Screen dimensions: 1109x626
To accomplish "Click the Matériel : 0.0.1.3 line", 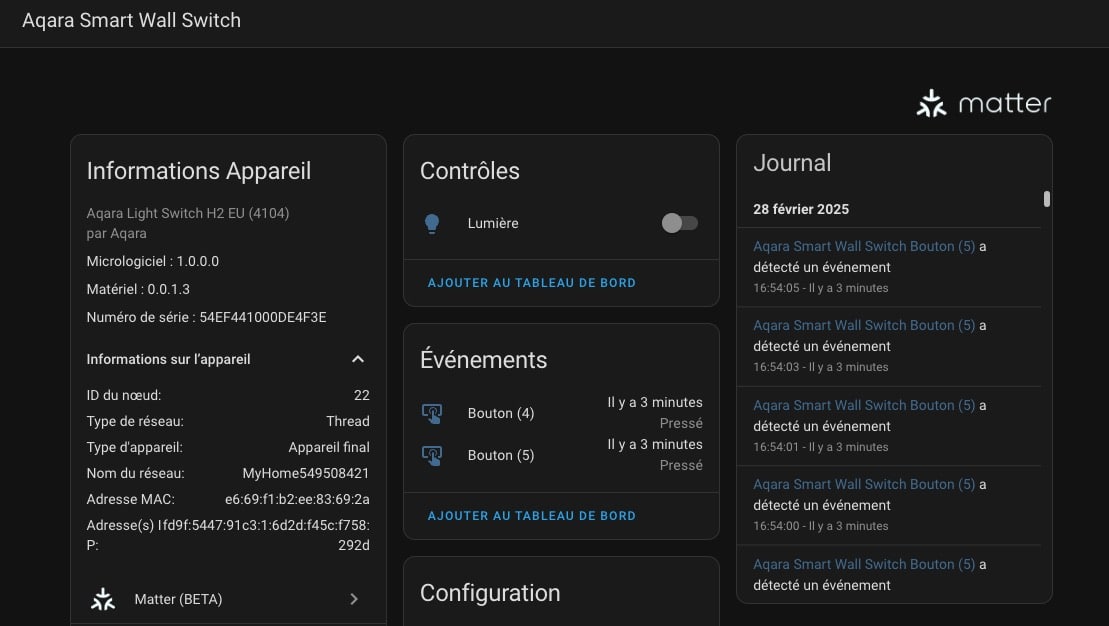I will [x=138, y=289].
